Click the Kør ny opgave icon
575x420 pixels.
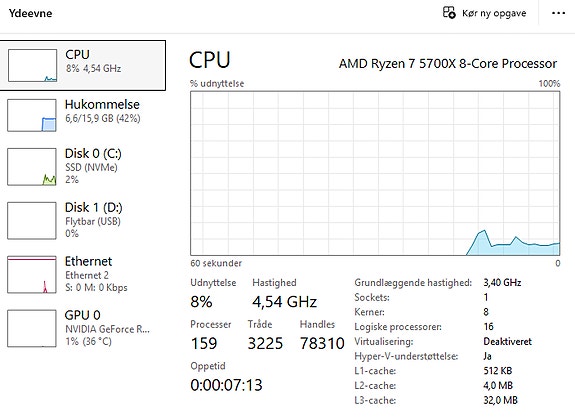click(449, 13)
